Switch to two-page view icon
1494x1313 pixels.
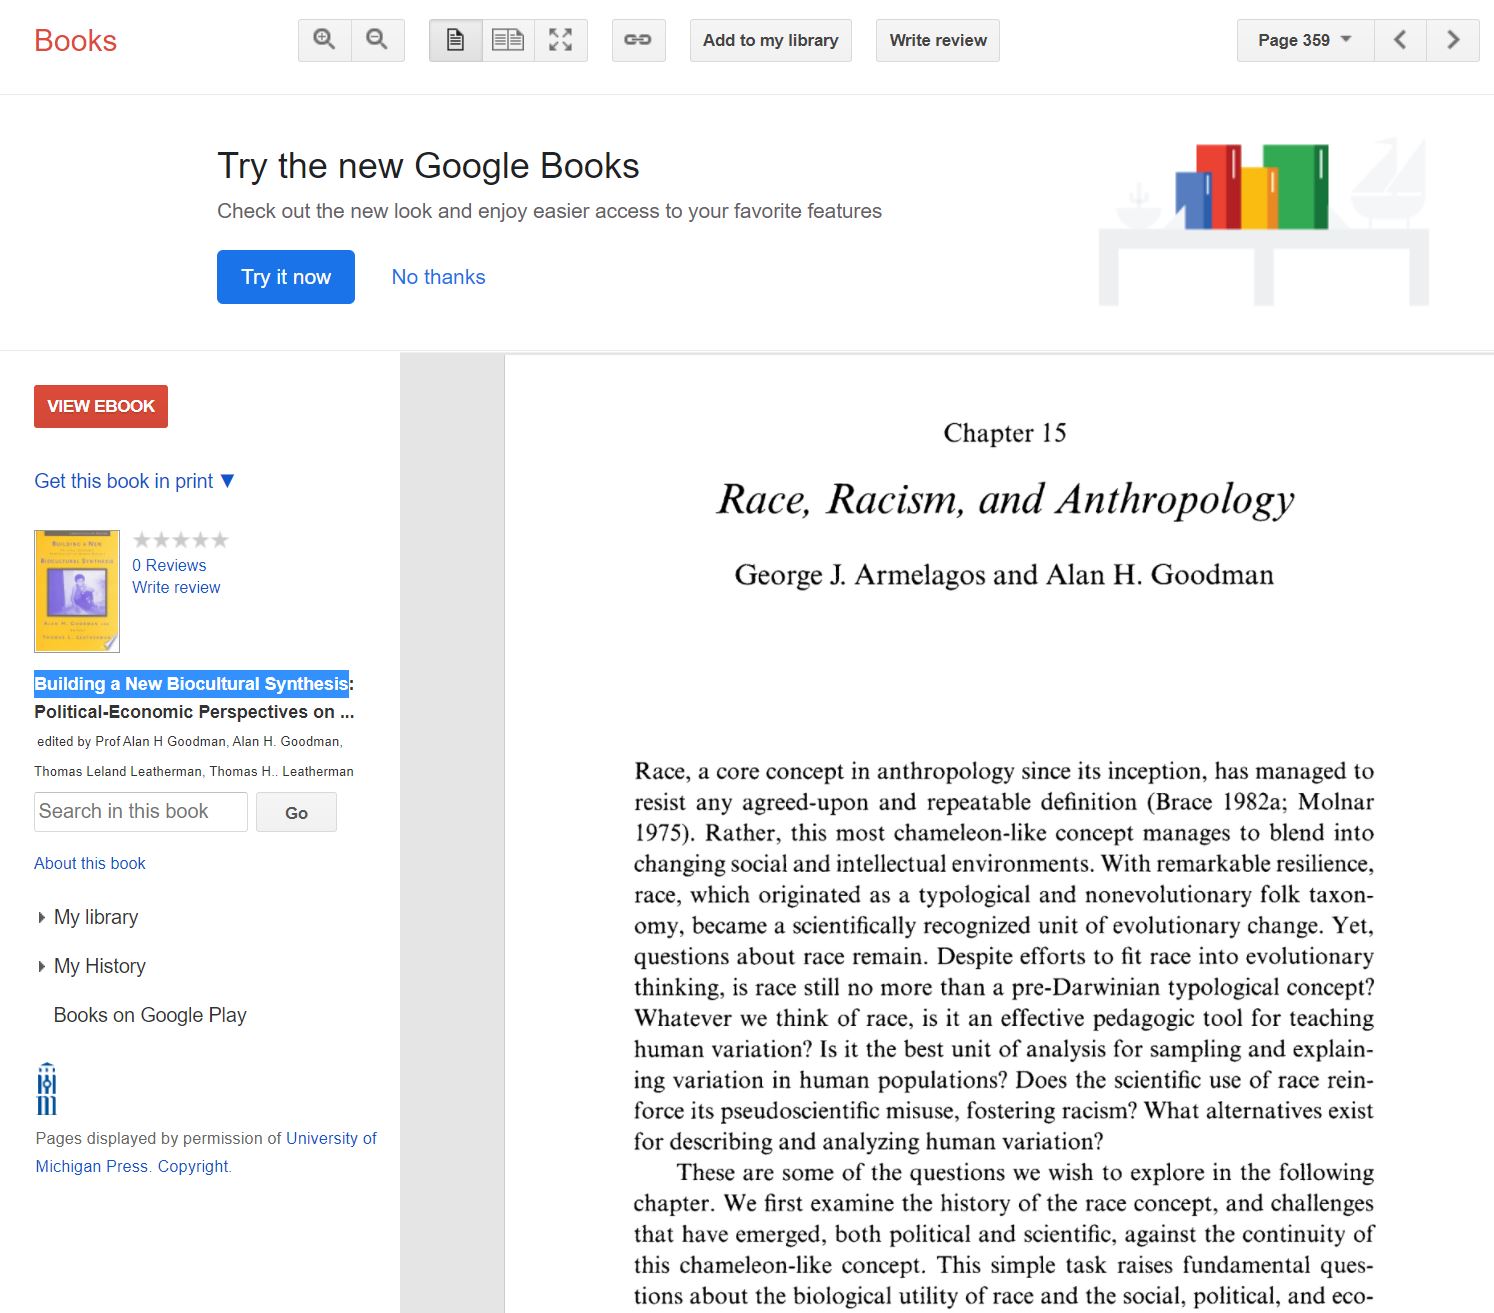point(508,40)
